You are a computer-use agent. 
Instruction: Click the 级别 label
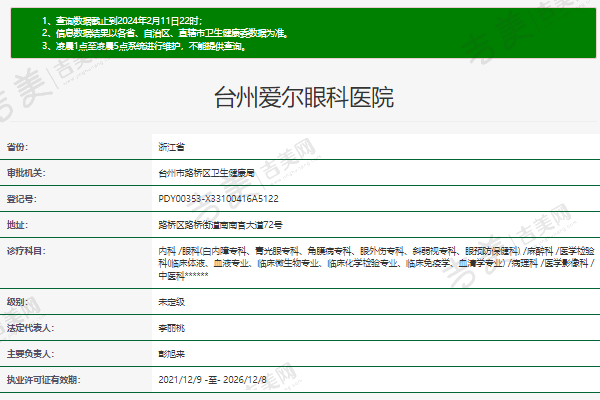coord(17,302)
